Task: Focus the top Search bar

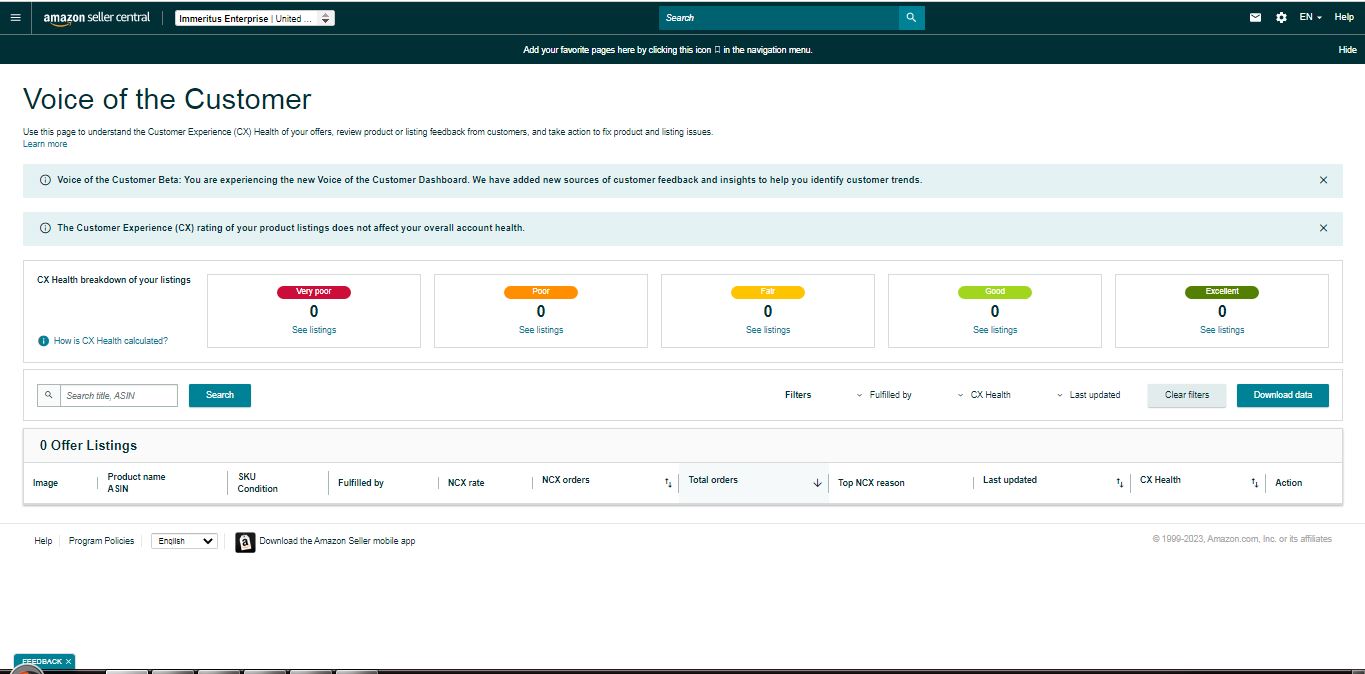Action: point(779,18)
